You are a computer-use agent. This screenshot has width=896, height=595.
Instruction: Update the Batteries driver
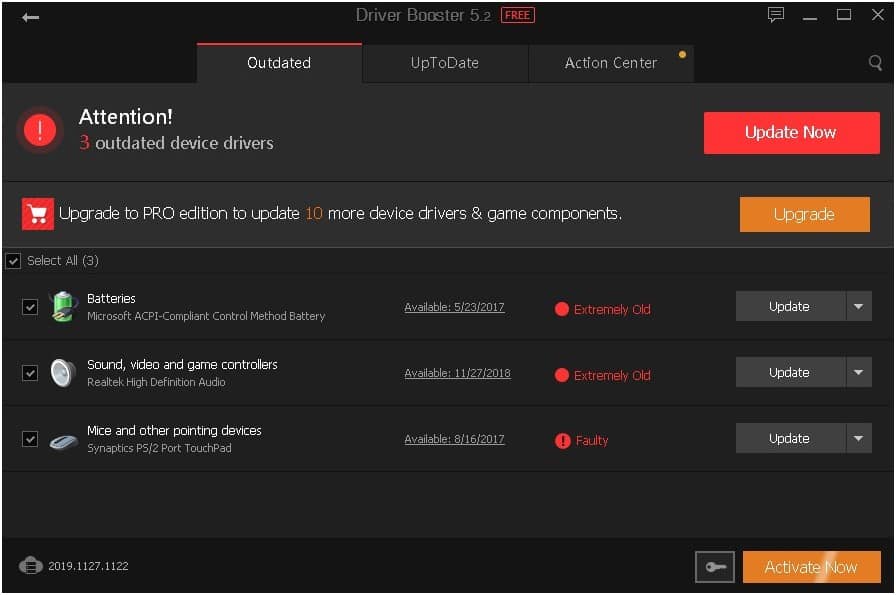tap(790, 306)
